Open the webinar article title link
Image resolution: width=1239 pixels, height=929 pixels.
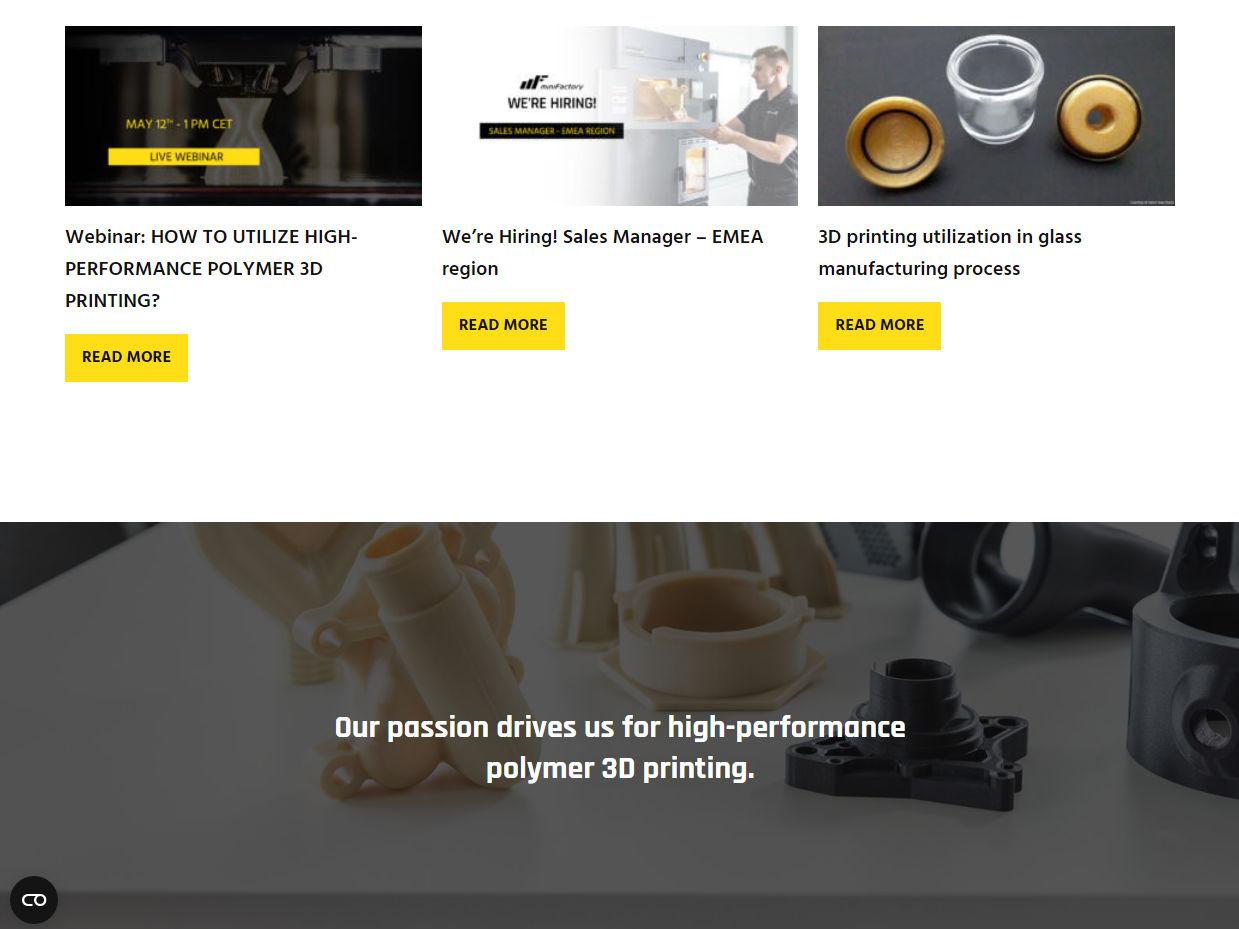(211, 268)
